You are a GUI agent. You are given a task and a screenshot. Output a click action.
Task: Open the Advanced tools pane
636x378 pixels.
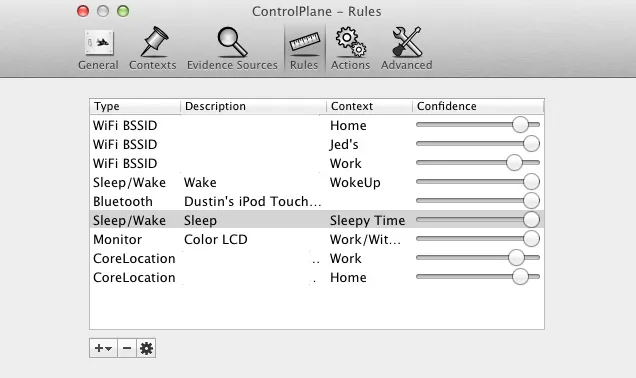tap(407, 49)
